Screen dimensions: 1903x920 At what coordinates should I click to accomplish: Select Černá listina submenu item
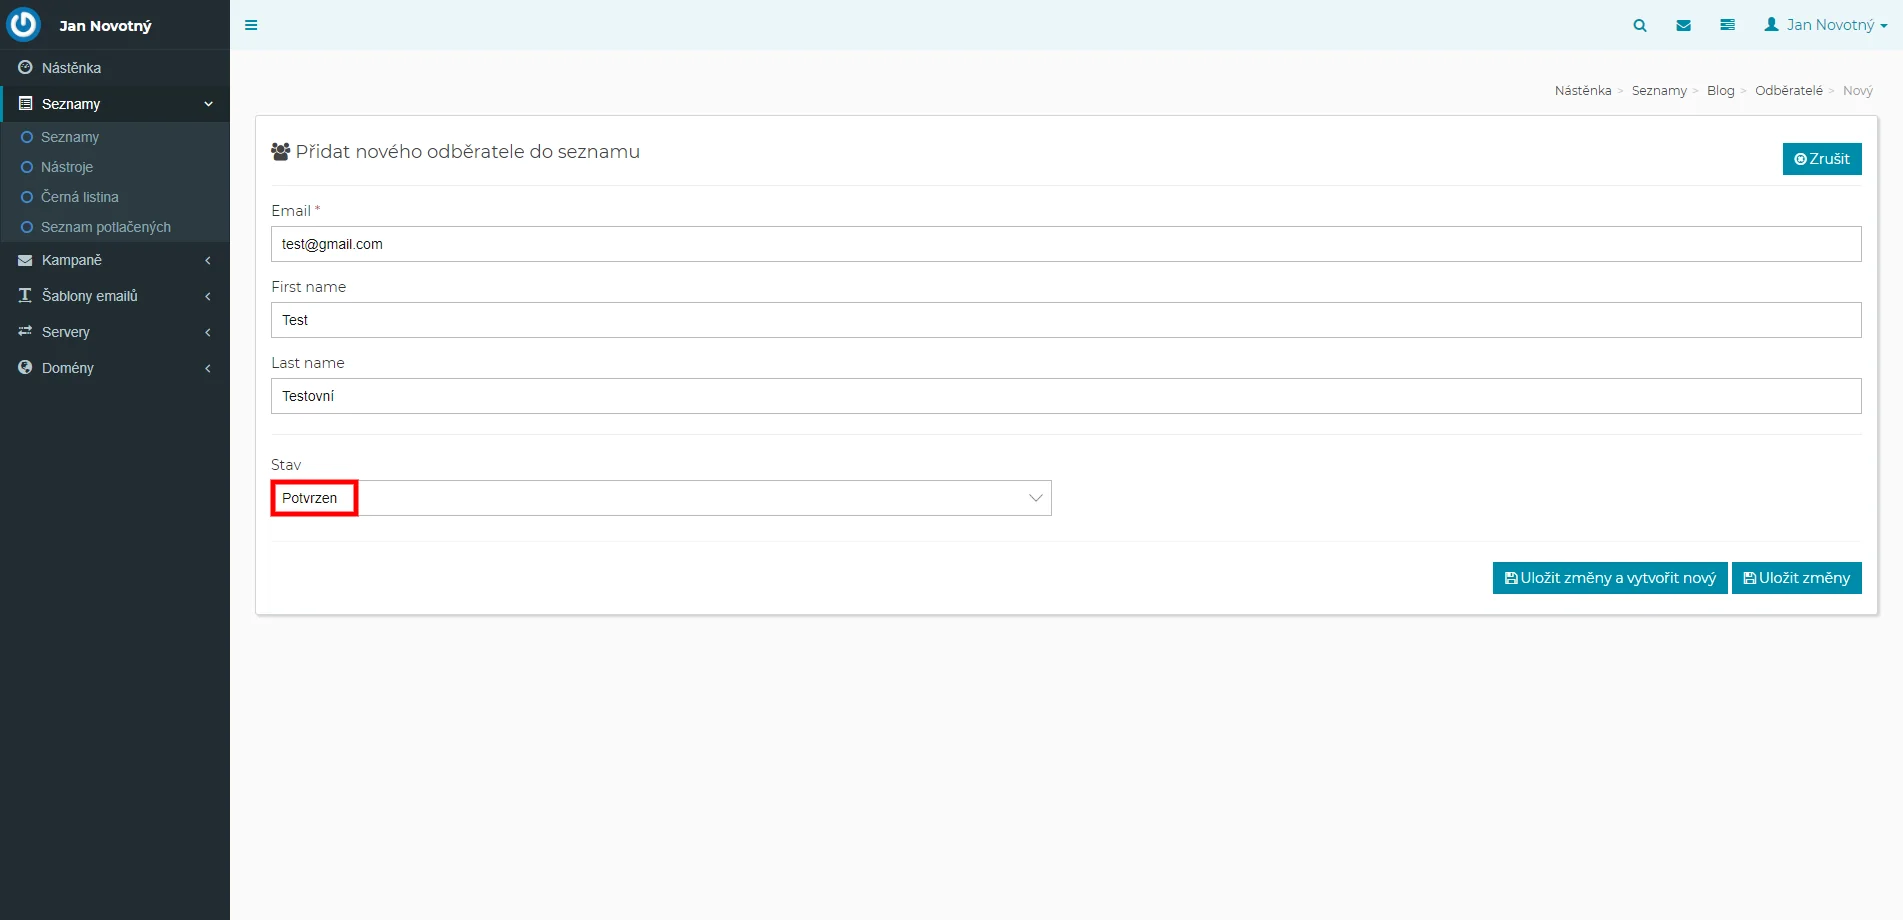click(x=80, y=197)
